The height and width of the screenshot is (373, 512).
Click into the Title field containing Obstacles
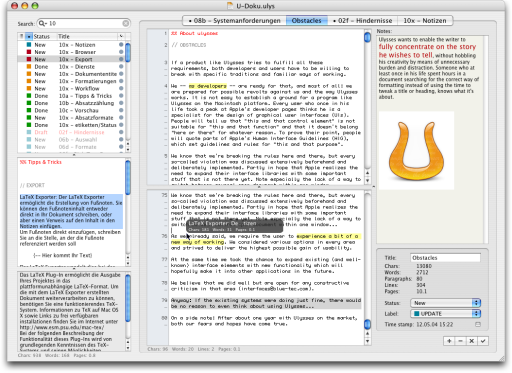445,258
